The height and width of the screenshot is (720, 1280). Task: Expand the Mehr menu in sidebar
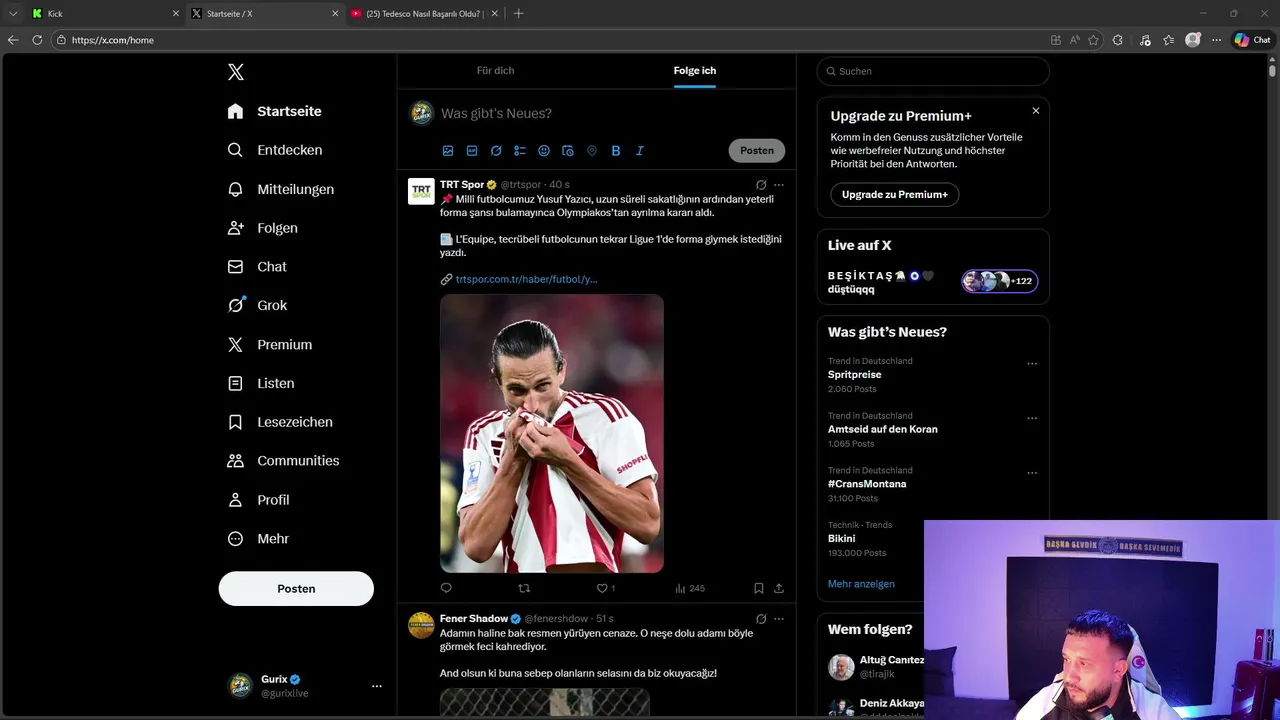[x=259, y=538]
